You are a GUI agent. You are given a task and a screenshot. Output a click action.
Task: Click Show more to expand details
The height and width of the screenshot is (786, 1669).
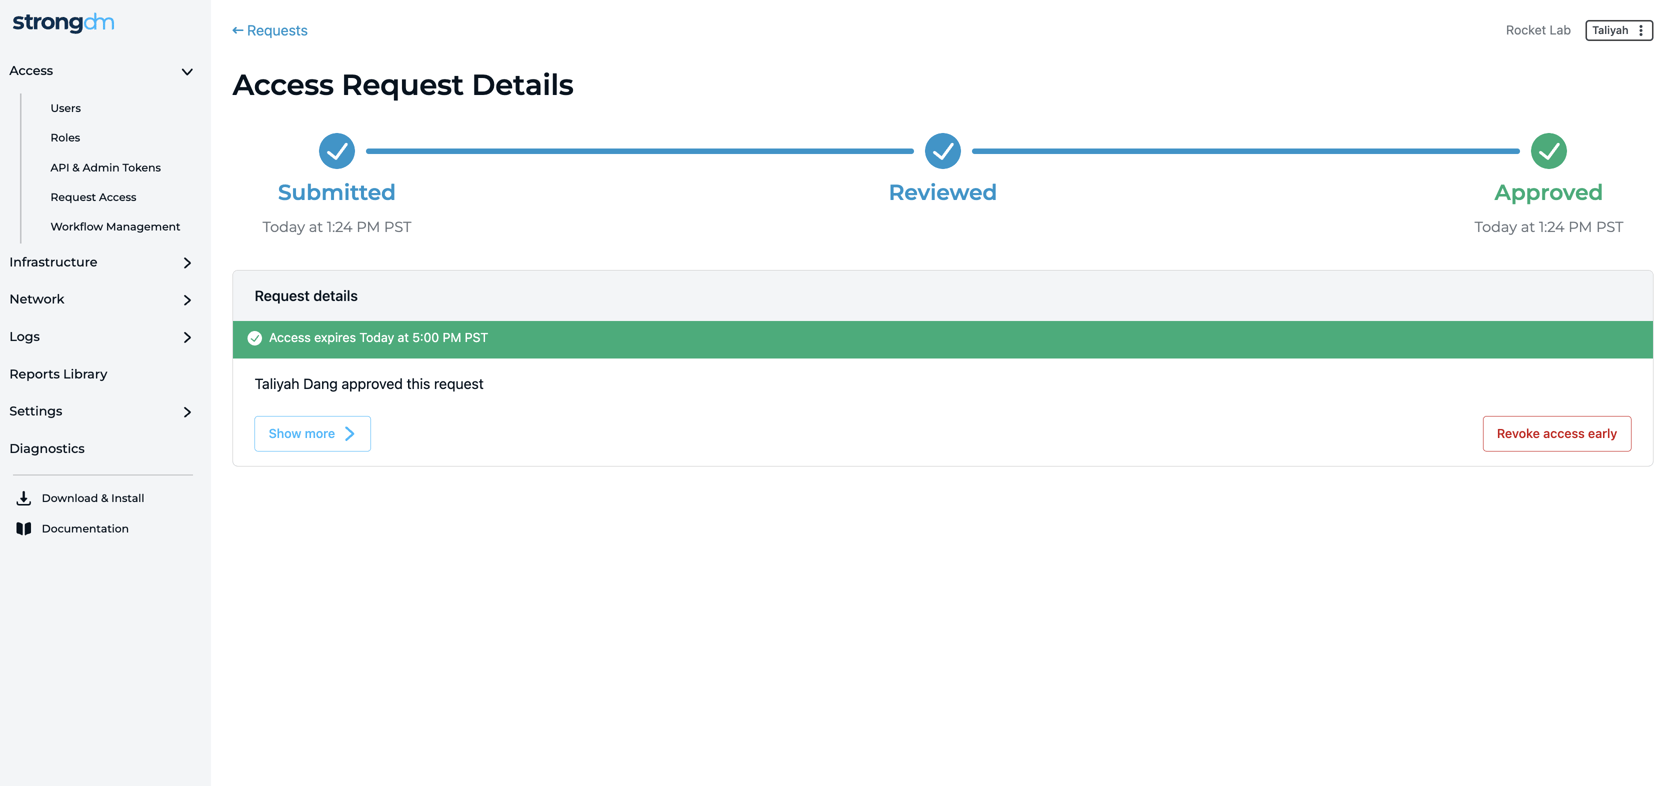tap(312, 434)
